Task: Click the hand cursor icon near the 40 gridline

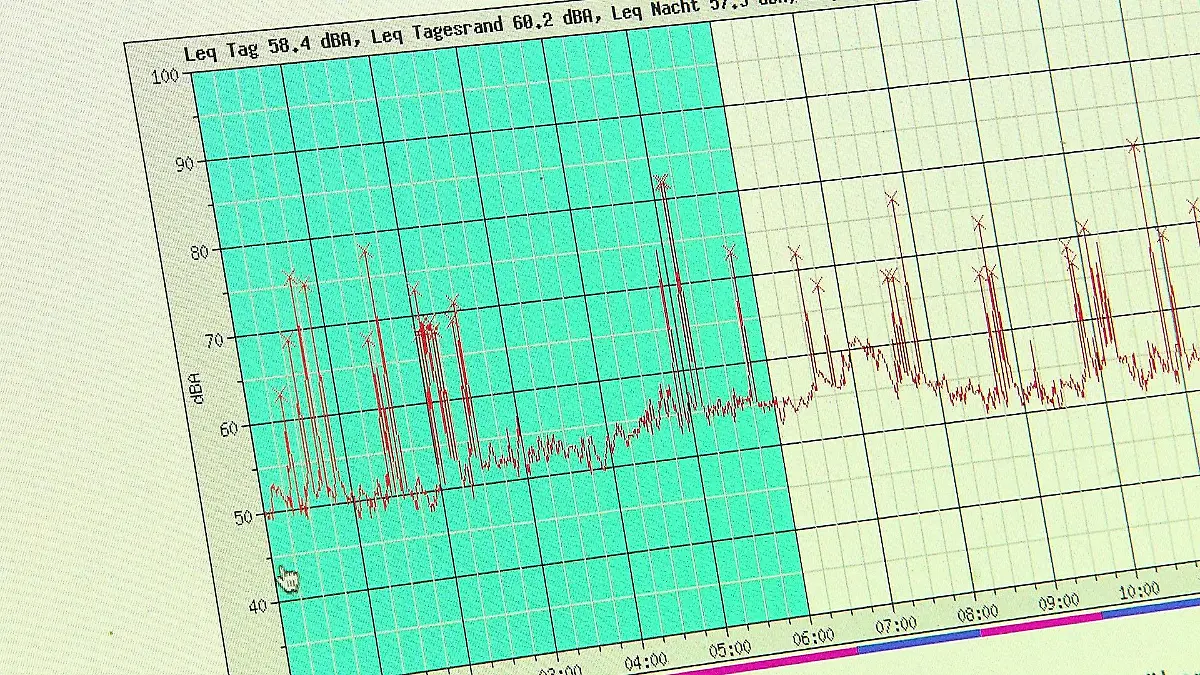Action: (288, 579)
